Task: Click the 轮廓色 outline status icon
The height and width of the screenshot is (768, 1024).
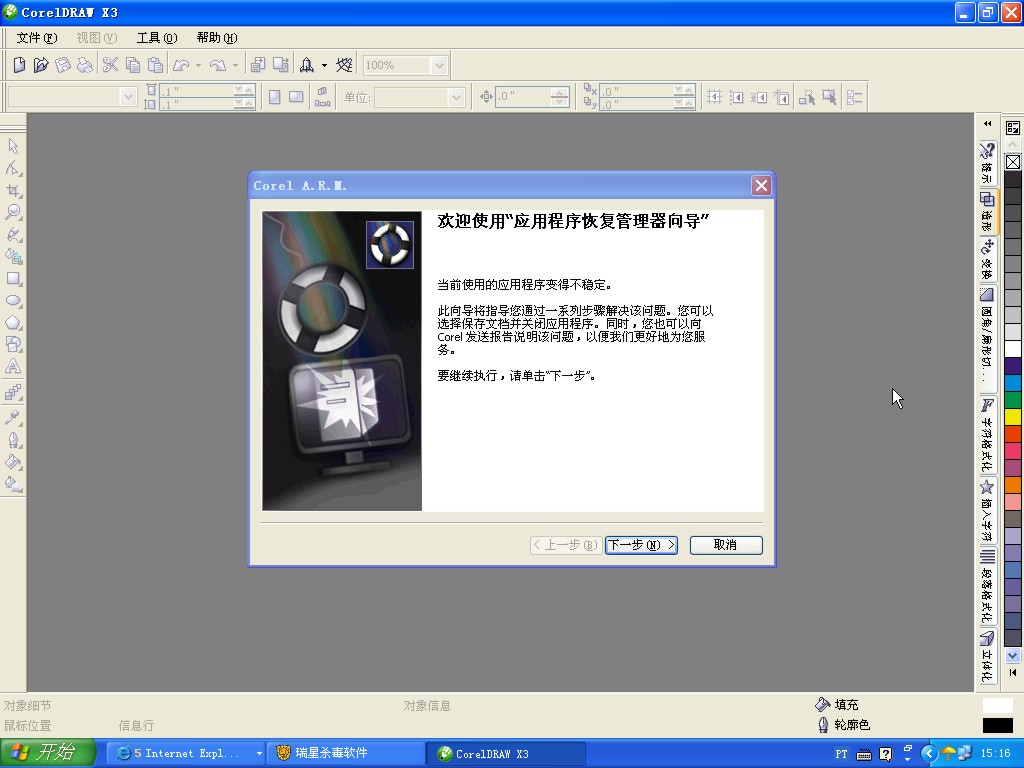Action: [823, 724]
